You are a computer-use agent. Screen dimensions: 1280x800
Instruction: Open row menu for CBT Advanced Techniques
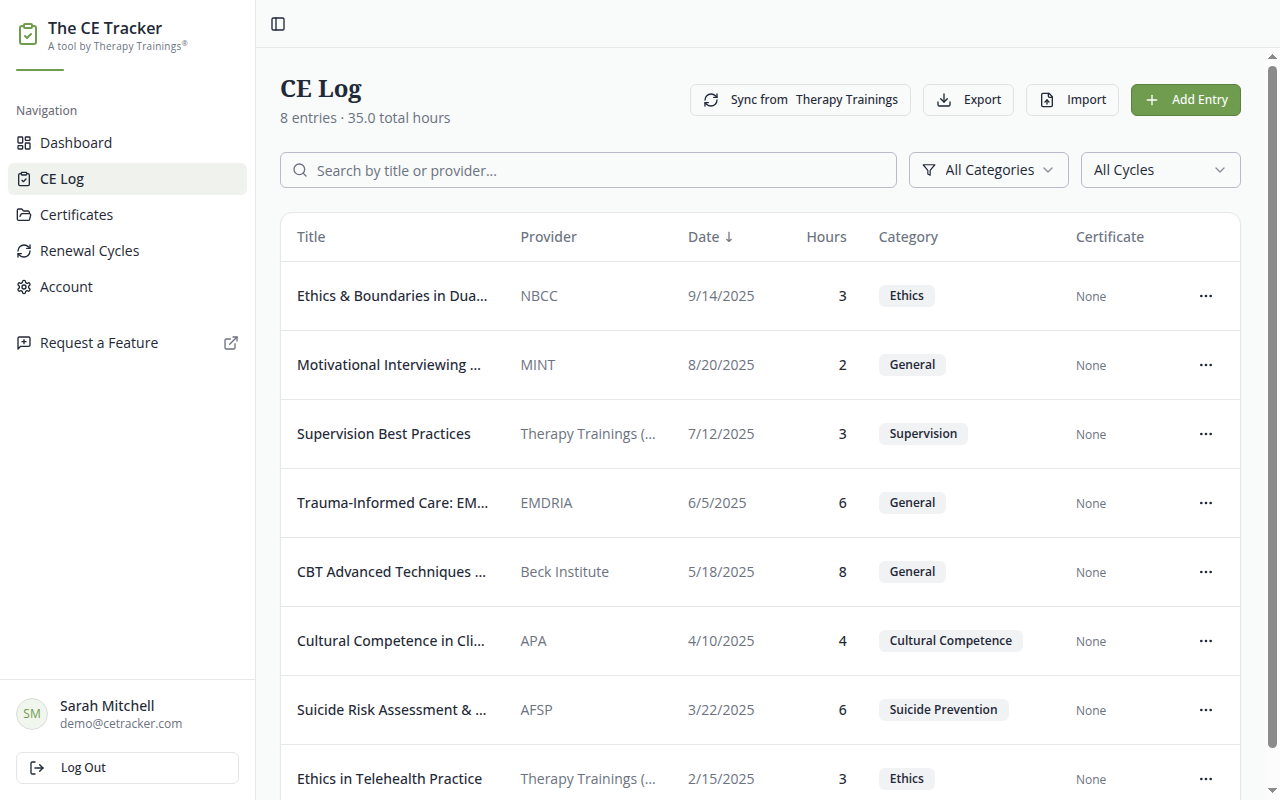click(x=1206, y=572)
